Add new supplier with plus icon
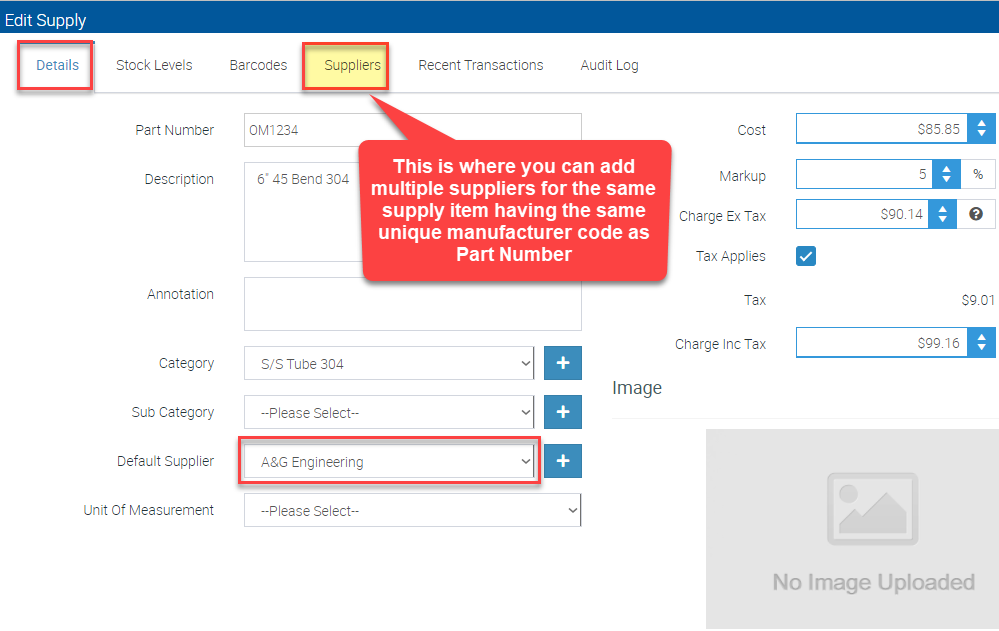The height and width of the screenshot is (631, 999). coord(562,461)
